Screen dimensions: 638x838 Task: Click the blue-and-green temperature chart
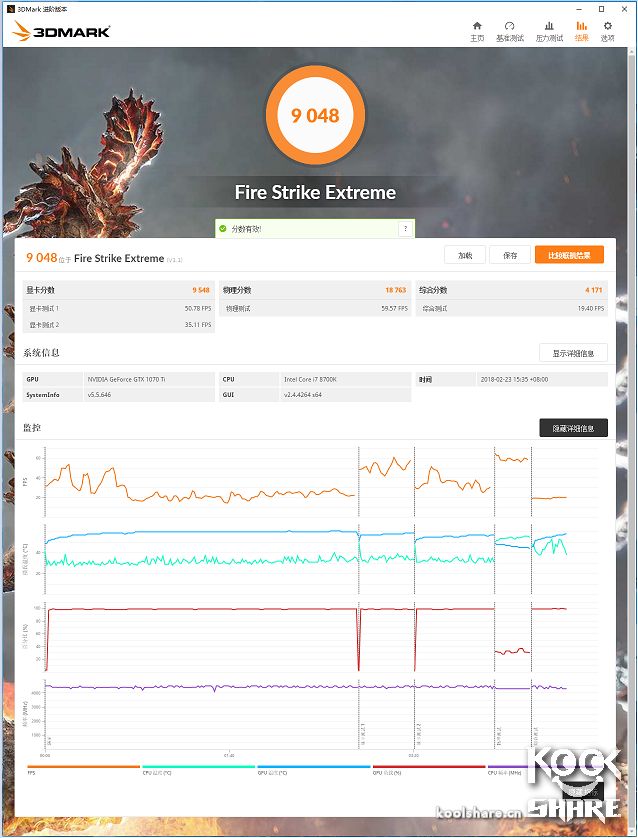(x=306, y=558)
